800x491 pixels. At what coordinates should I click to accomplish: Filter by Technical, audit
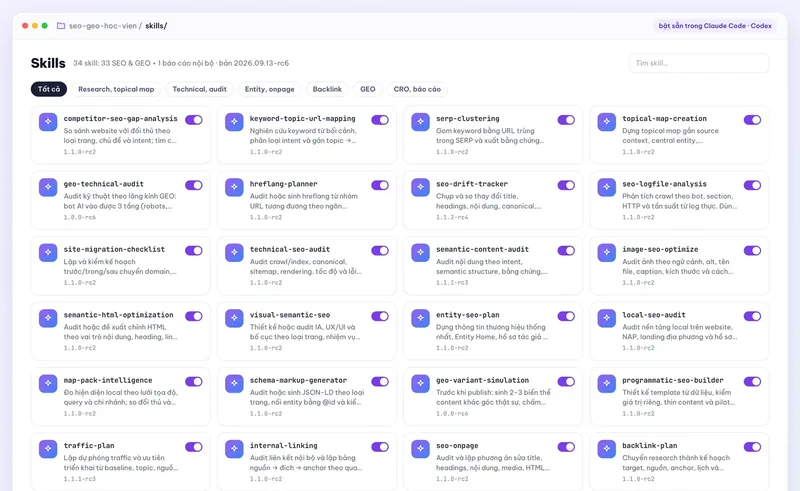pyautogui.click(x=199, y=89)
